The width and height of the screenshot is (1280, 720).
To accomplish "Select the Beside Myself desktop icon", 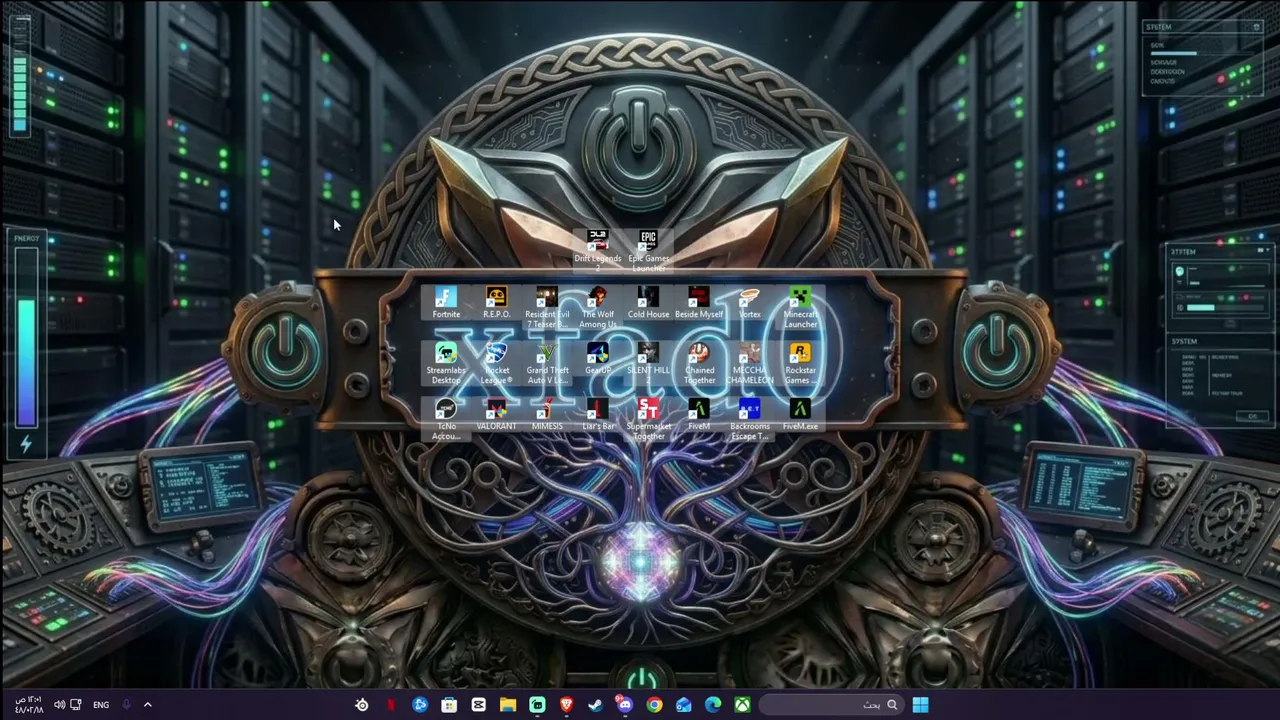I will coord(699,303).
